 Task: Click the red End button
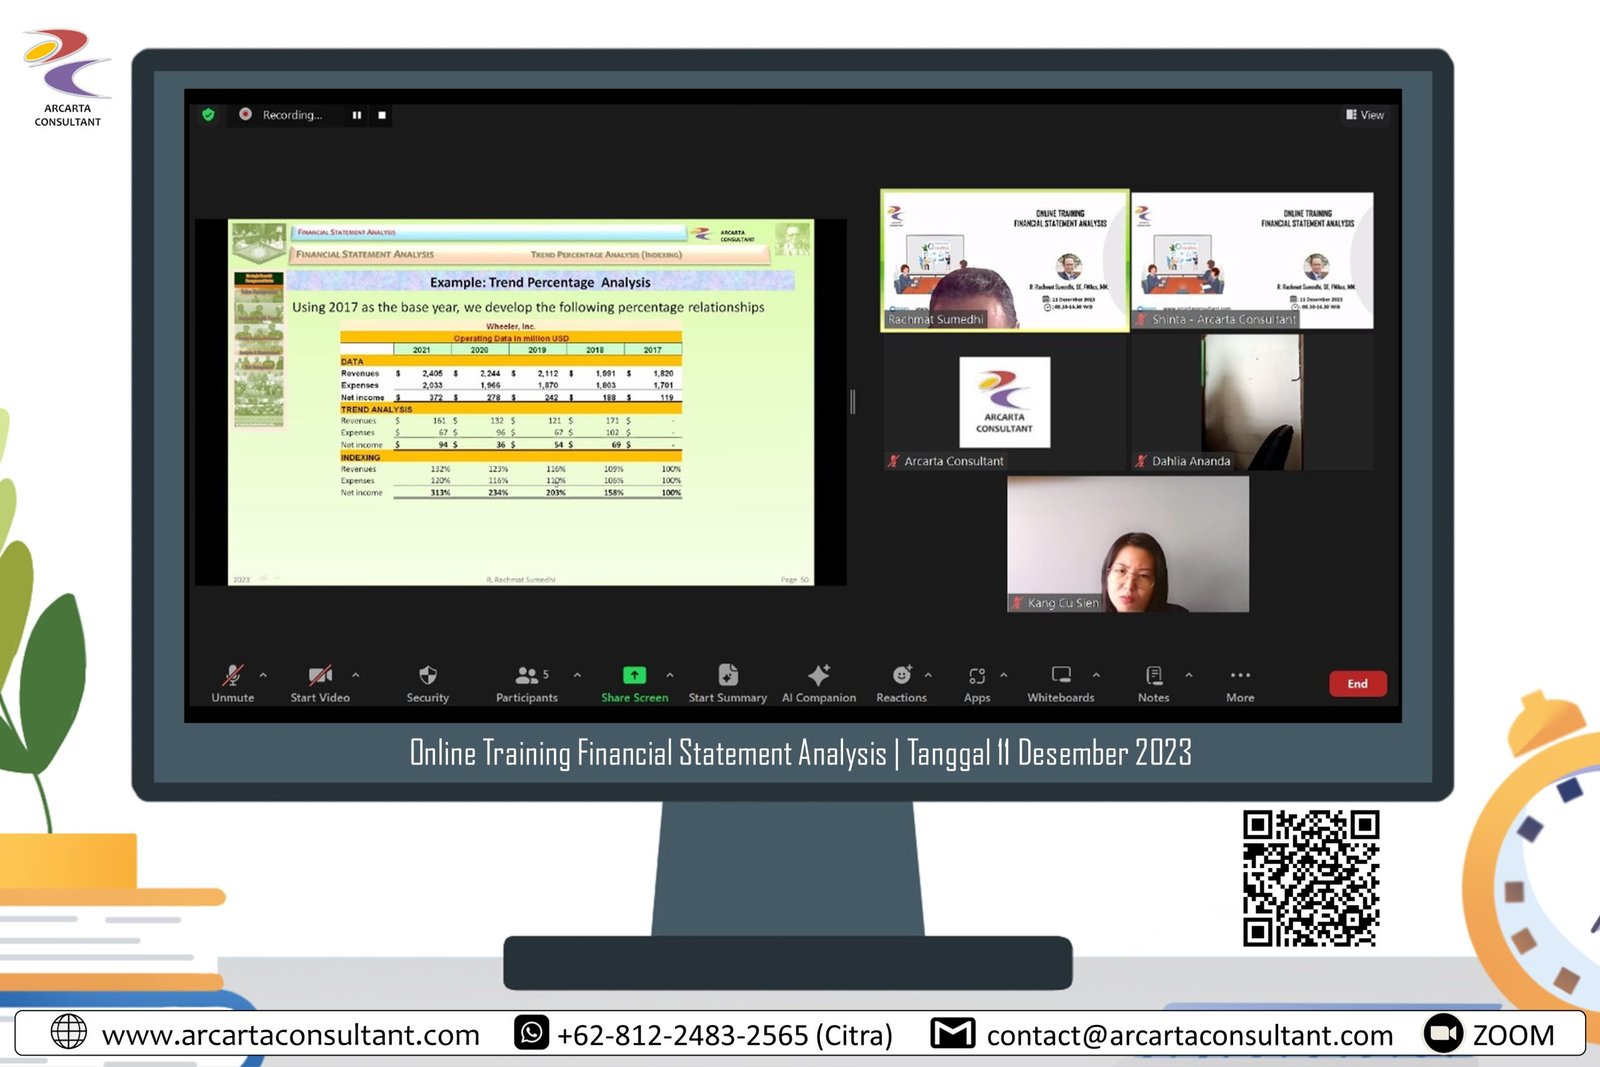pyautogui.click(x=1357, y=684)
